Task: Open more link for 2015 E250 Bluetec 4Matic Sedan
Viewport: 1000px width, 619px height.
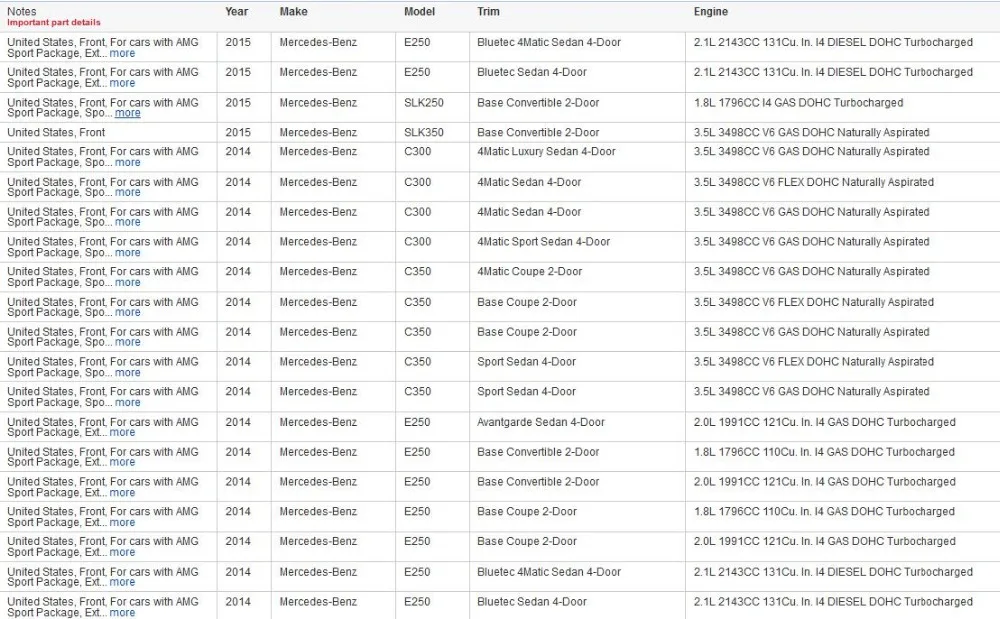Action: 122,54
